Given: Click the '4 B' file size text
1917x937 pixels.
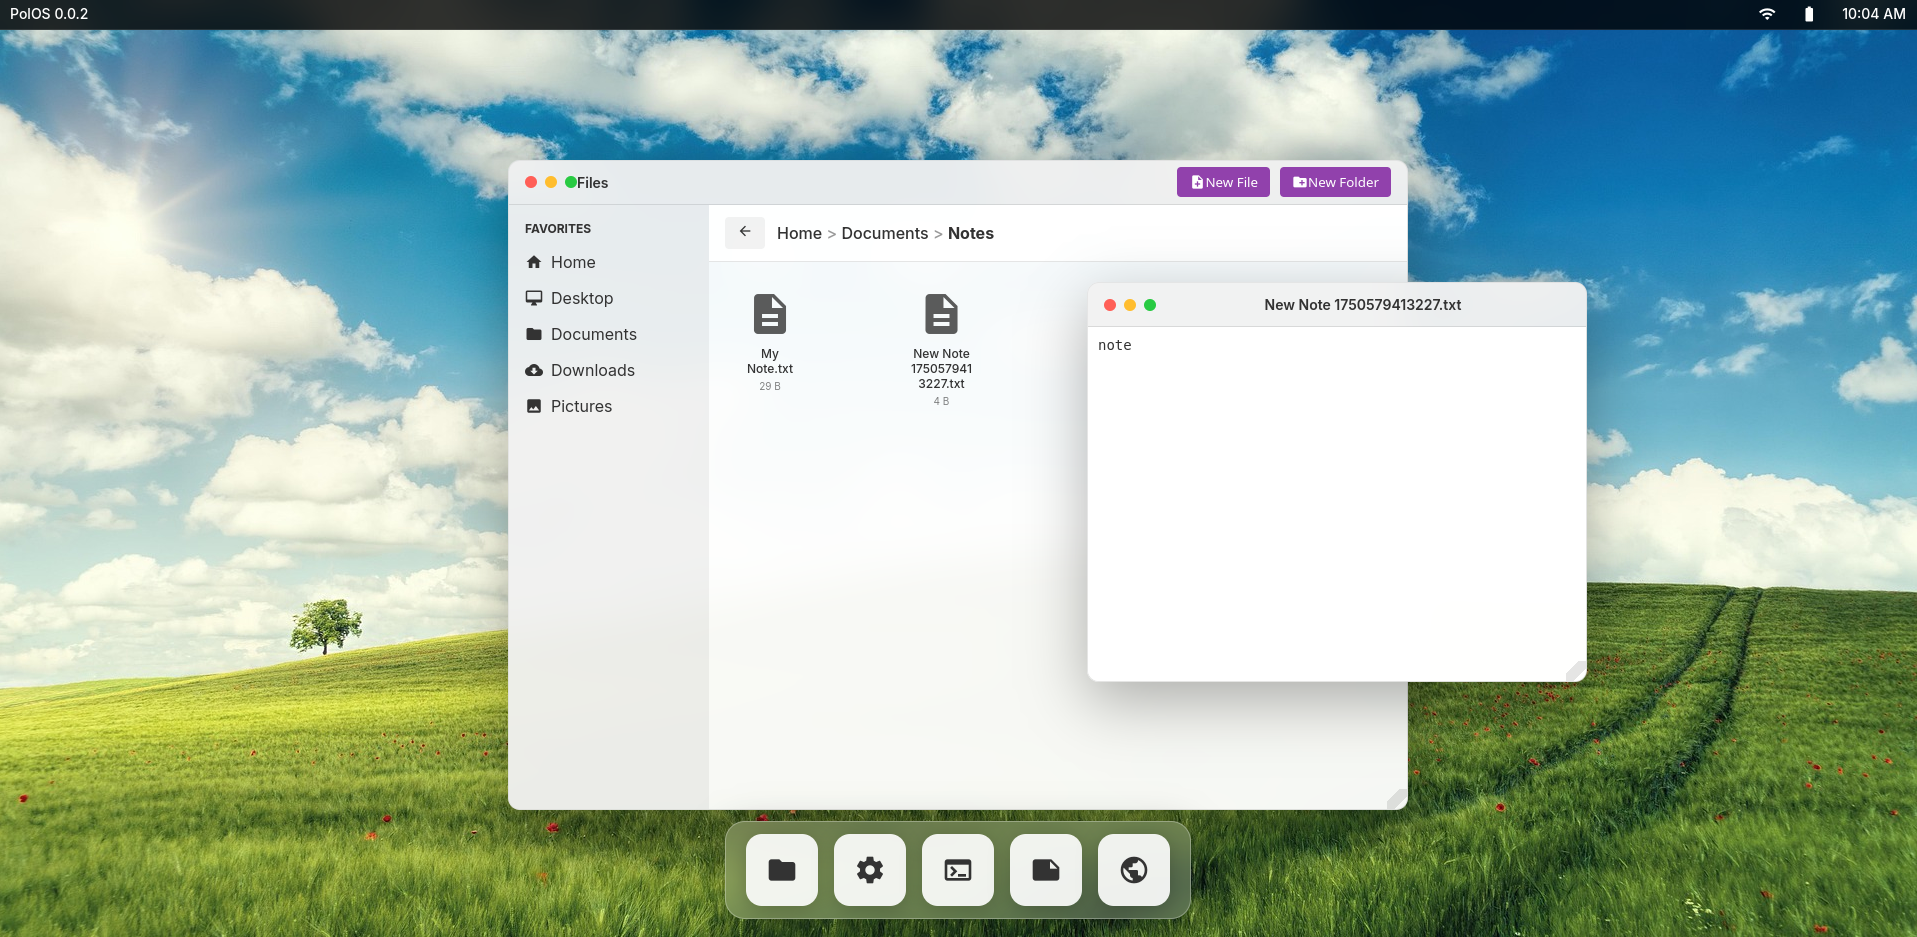Looking at the screenshot, I should pyautogui.click(x=941, y=401).
